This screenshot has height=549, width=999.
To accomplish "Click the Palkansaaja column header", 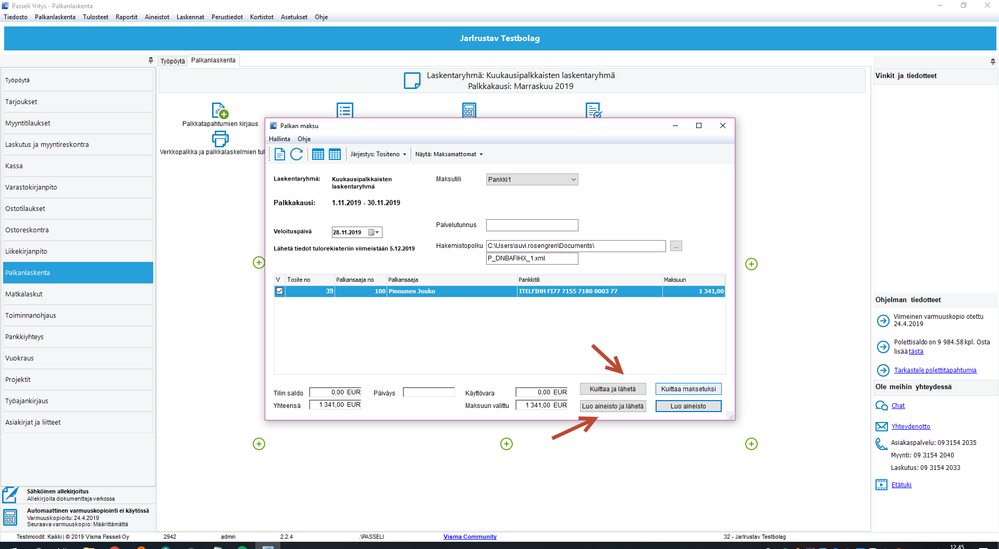I will pyautogui.click(x=452, y=280).
